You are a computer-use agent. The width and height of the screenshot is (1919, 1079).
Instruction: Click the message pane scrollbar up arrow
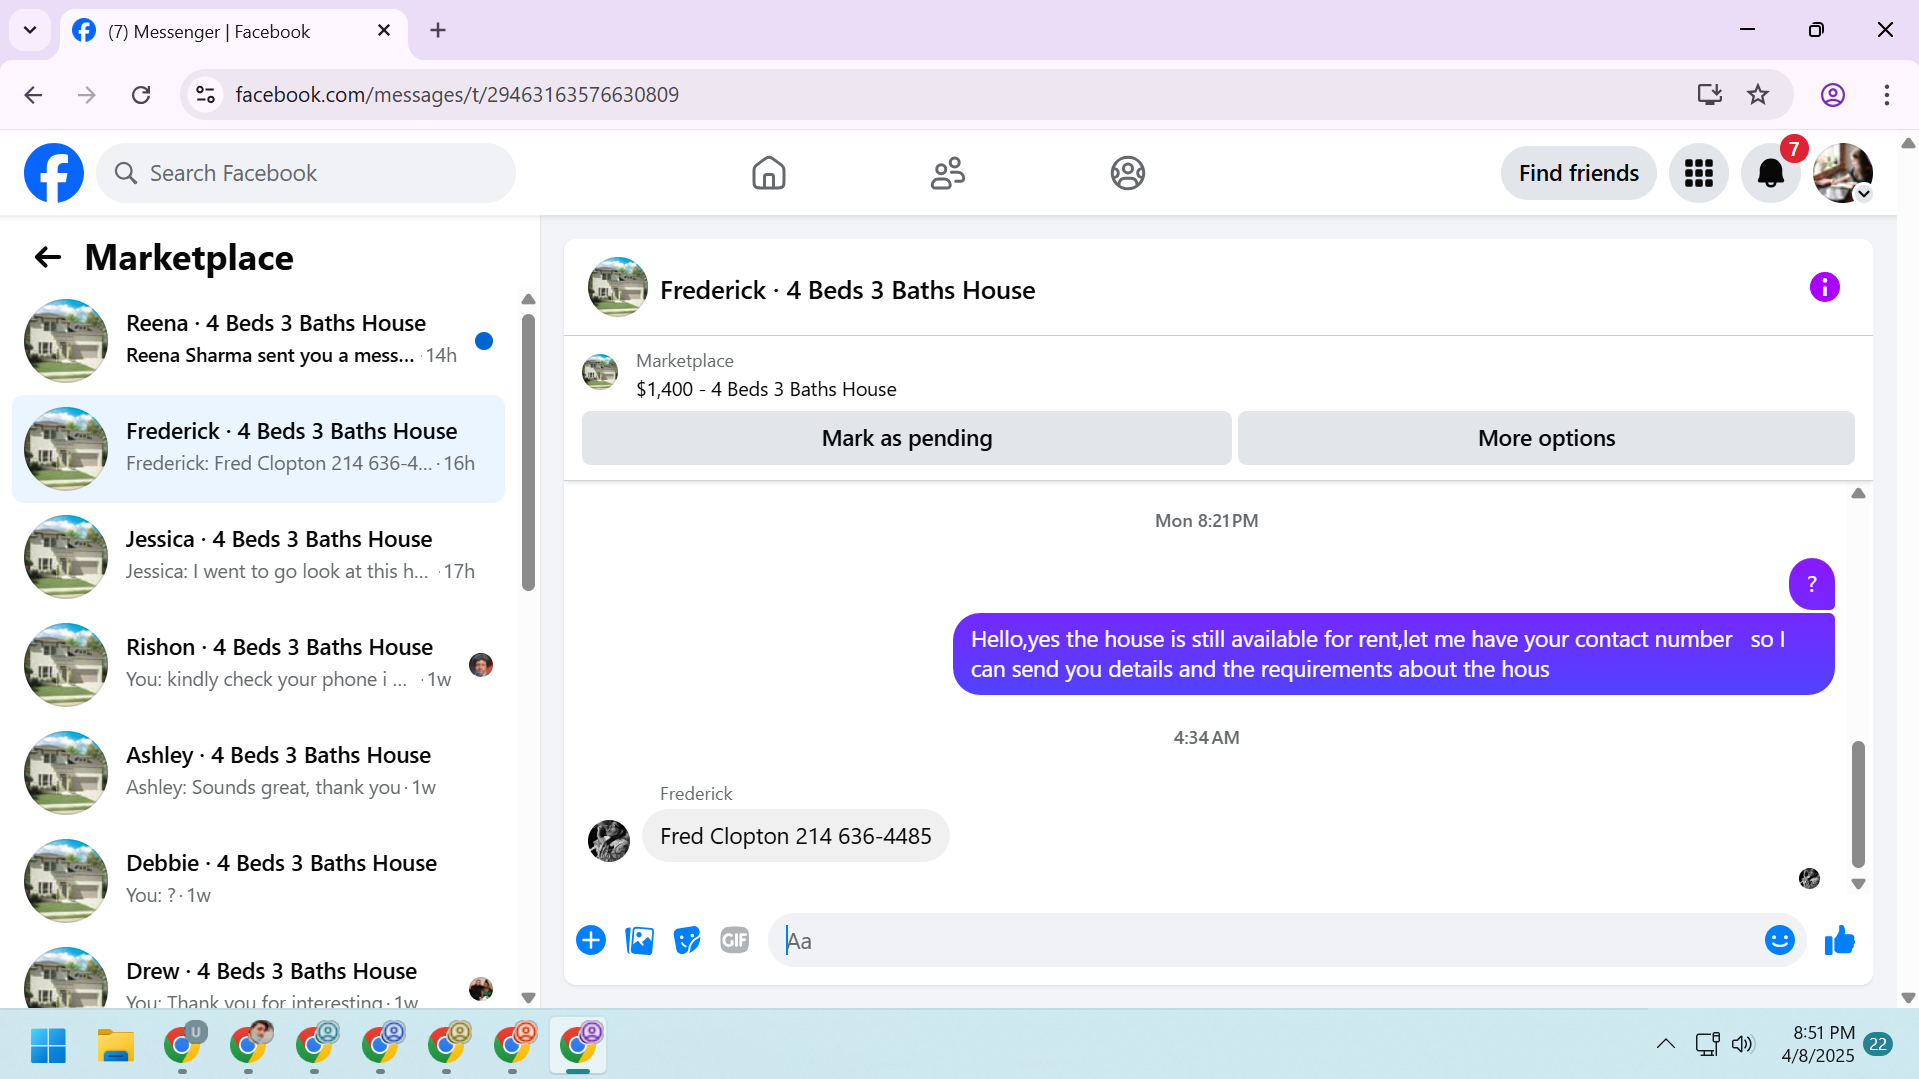[x=1858, y=493]
